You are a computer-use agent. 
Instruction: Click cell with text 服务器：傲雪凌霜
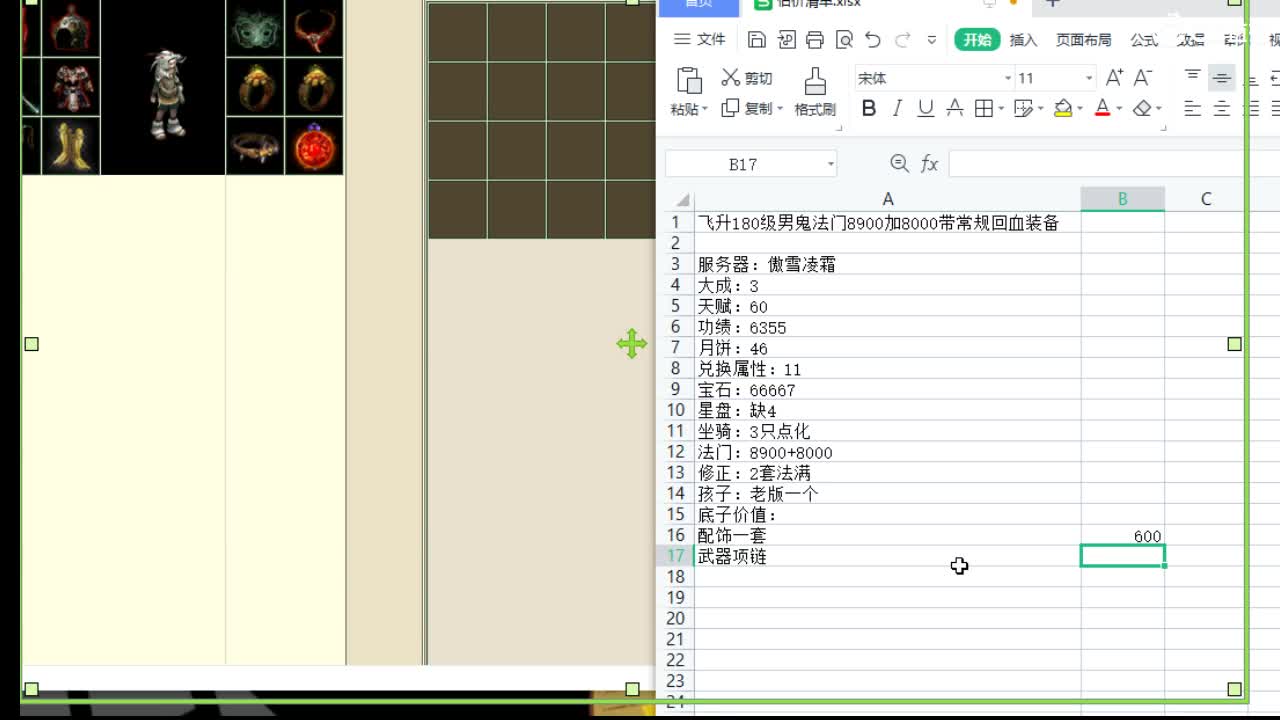(887, 265)
